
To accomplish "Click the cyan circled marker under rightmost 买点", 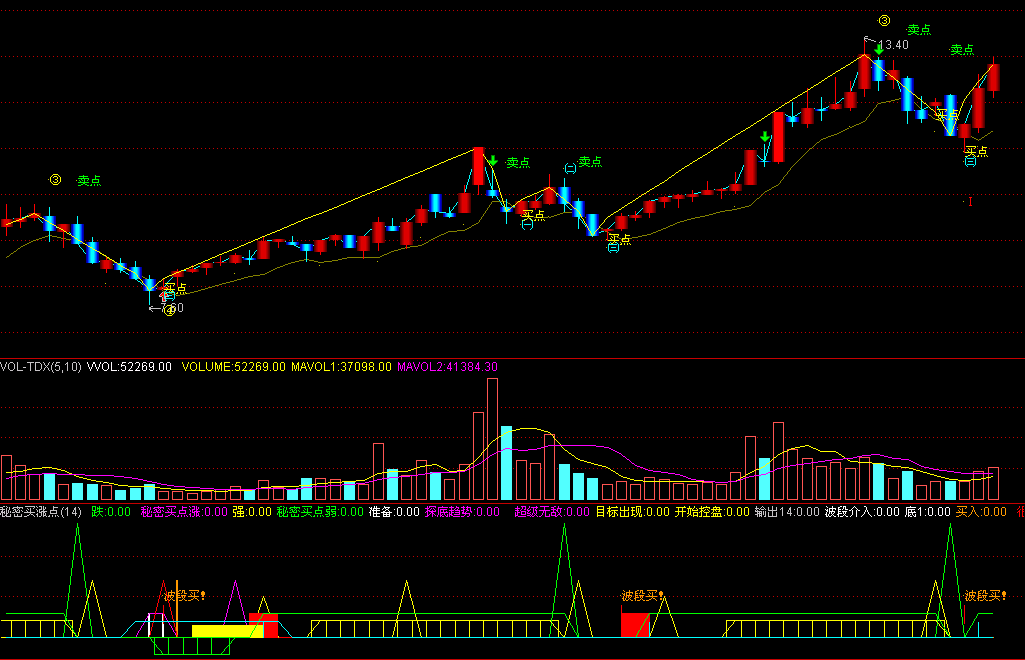I will [x=971, y=161].
